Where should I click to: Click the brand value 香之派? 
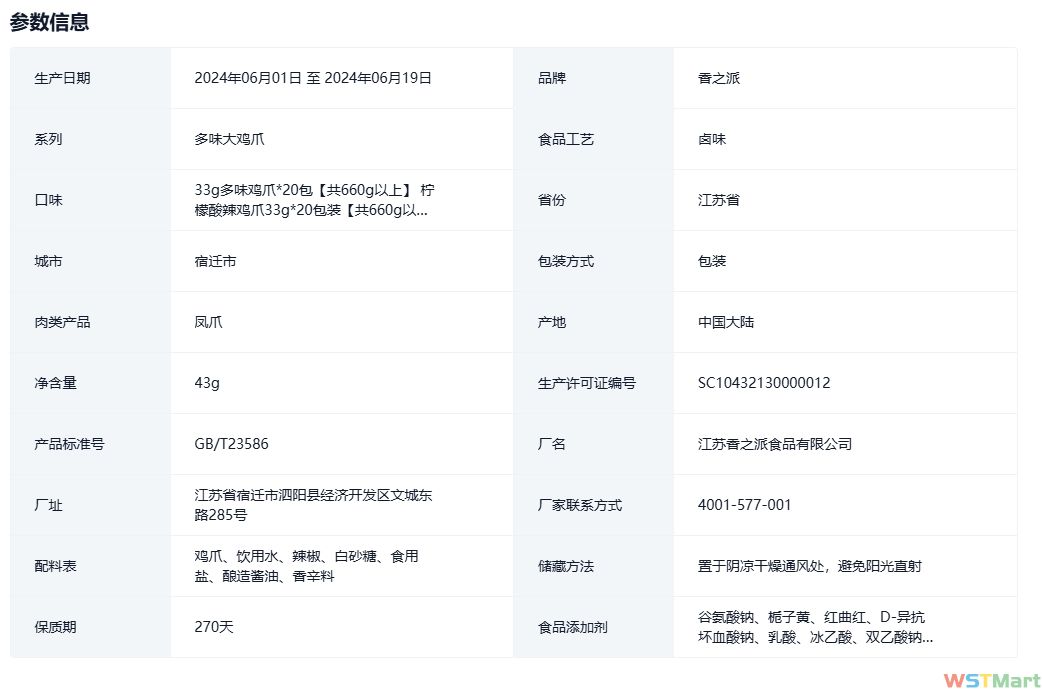718,78
